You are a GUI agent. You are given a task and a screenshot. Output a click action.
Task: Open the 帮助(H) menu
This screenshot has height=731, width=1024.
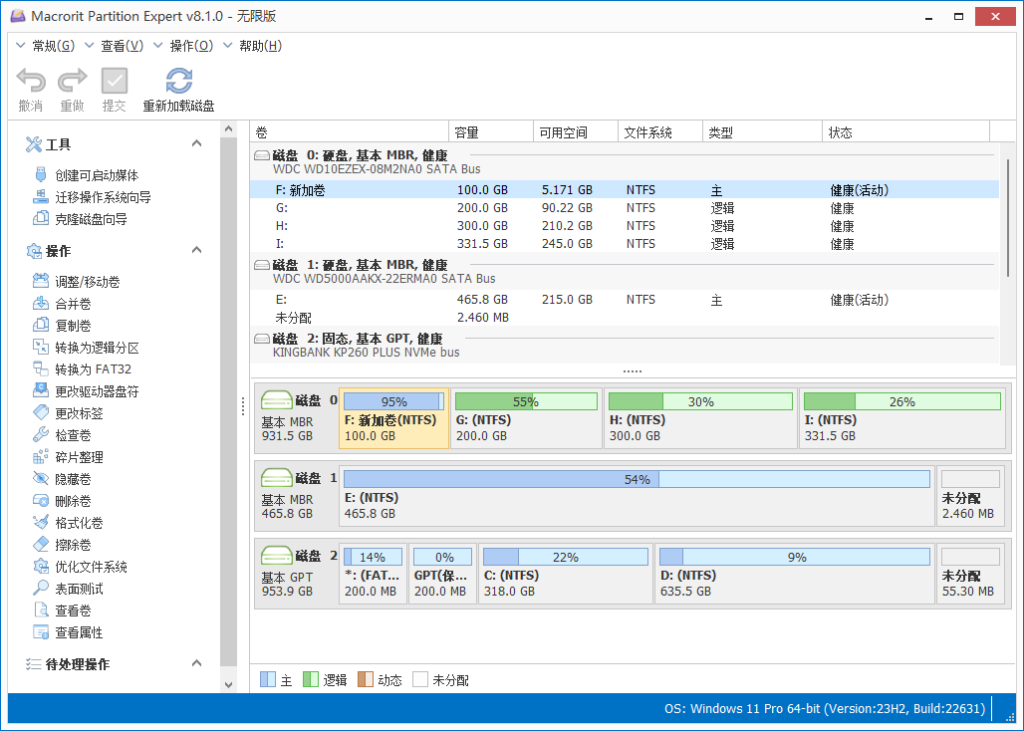pos(261,46)
